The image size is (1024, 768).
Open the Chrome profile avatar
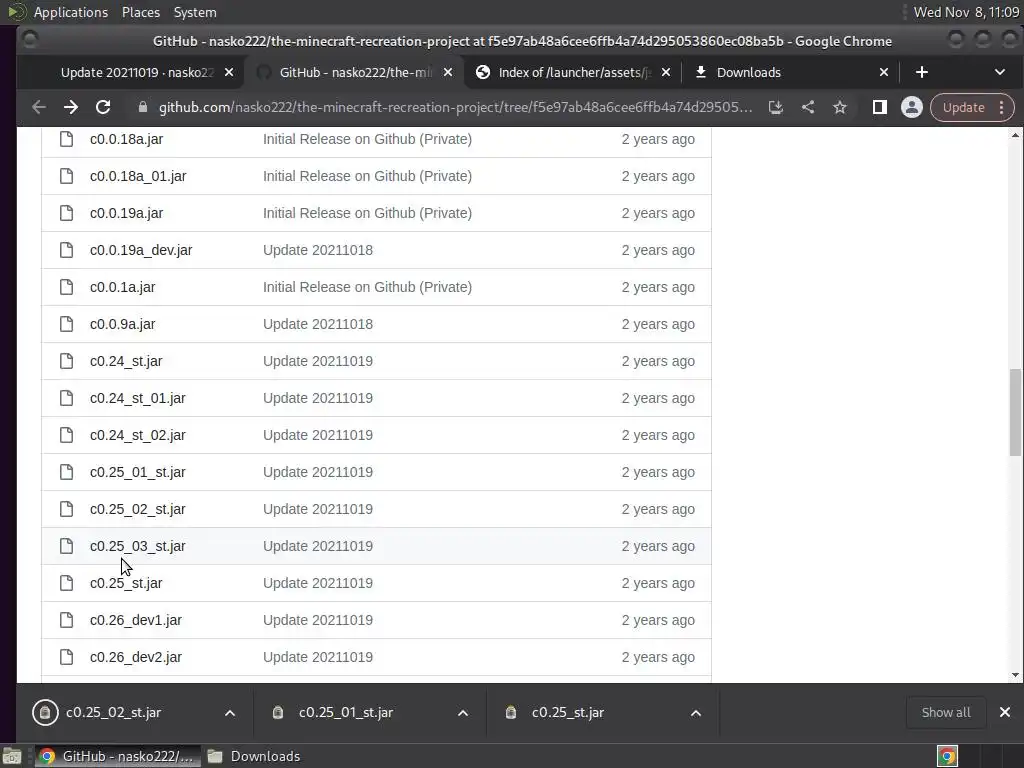click(x=912, y=107)
